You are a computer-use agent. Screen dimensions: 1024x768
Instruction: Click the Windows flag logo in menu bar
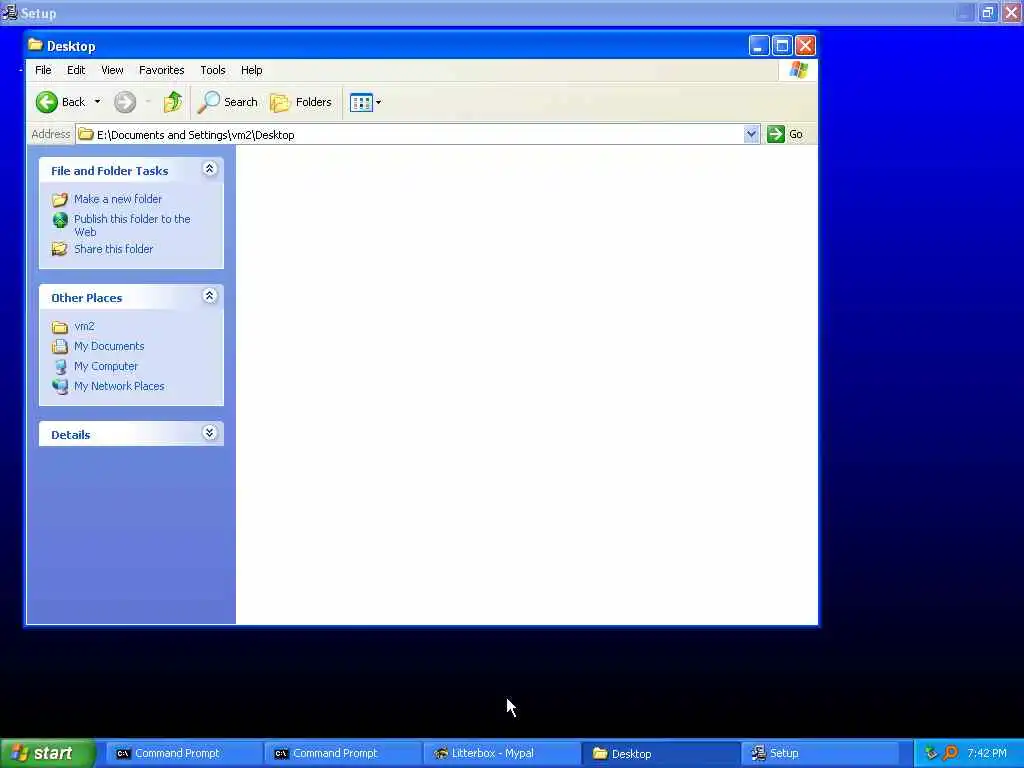point(799,70)
